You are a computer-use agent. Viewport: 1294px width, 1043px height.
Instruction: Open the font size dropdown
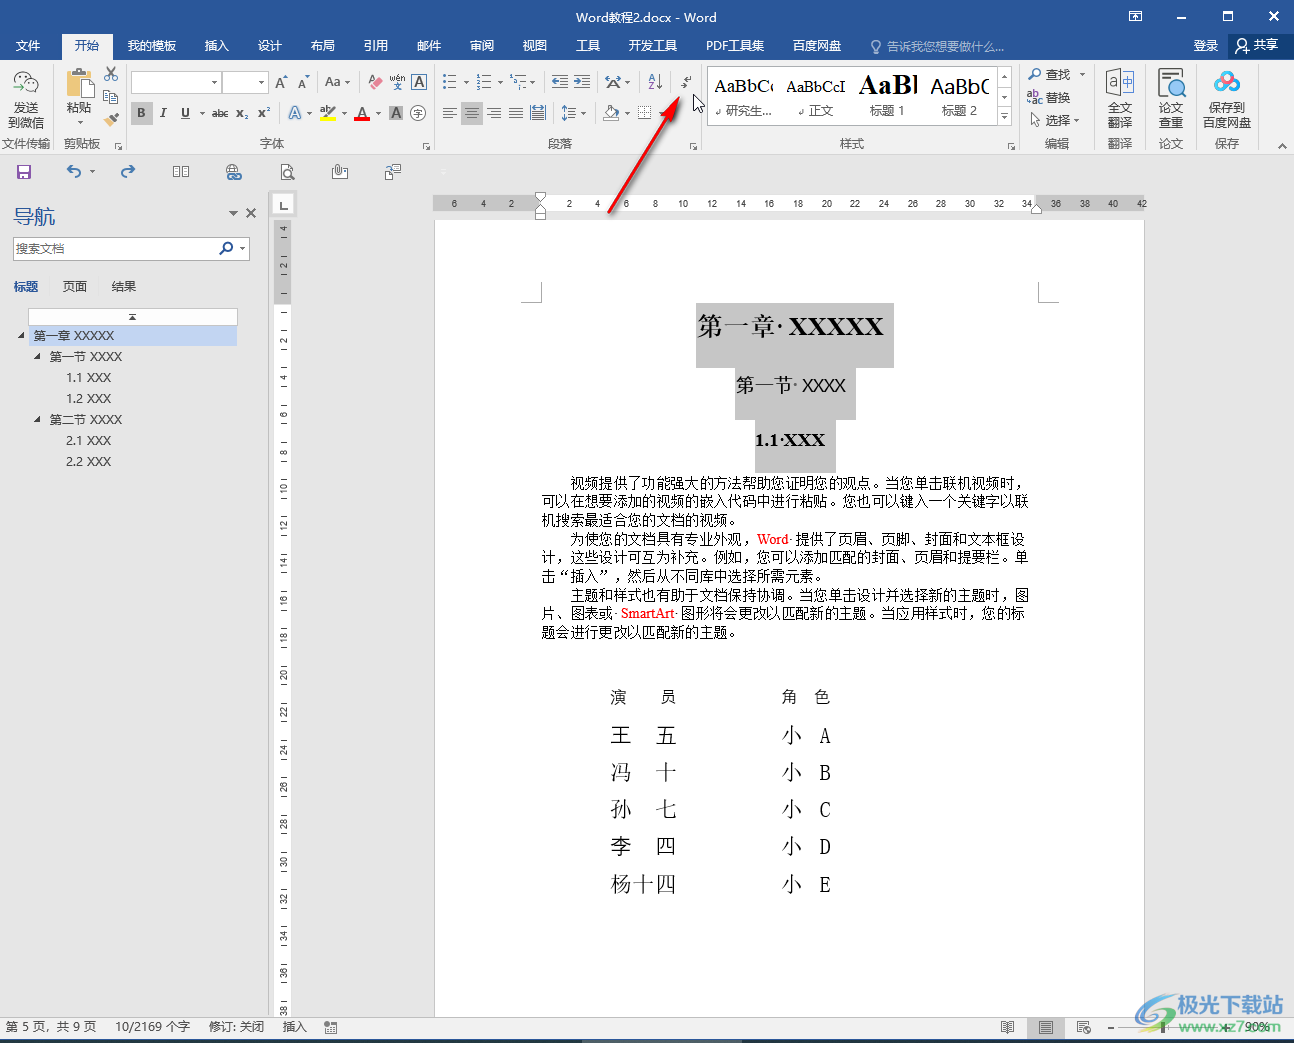261,82
